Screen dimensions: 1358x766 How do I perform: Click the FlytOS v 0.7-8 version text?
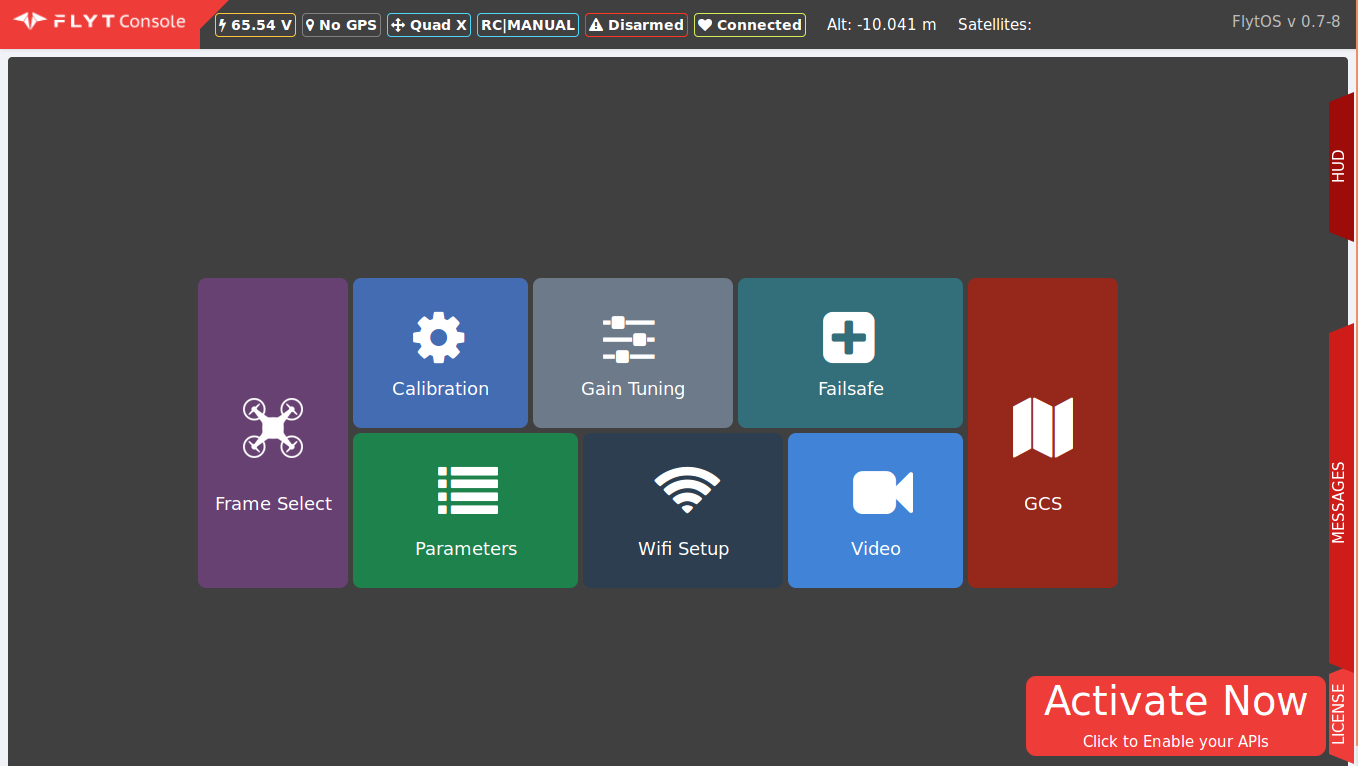click(x=1286, y=21)
